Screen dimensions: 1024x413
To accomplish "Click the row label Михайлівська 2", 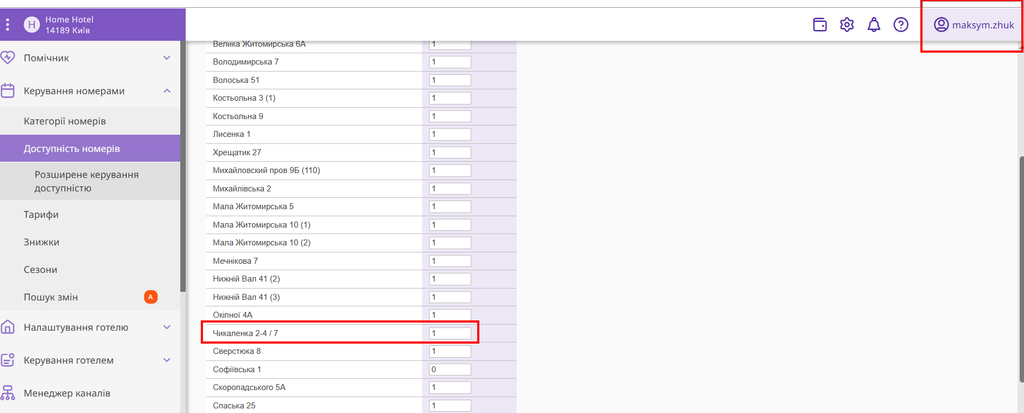I will coord(242,188).
